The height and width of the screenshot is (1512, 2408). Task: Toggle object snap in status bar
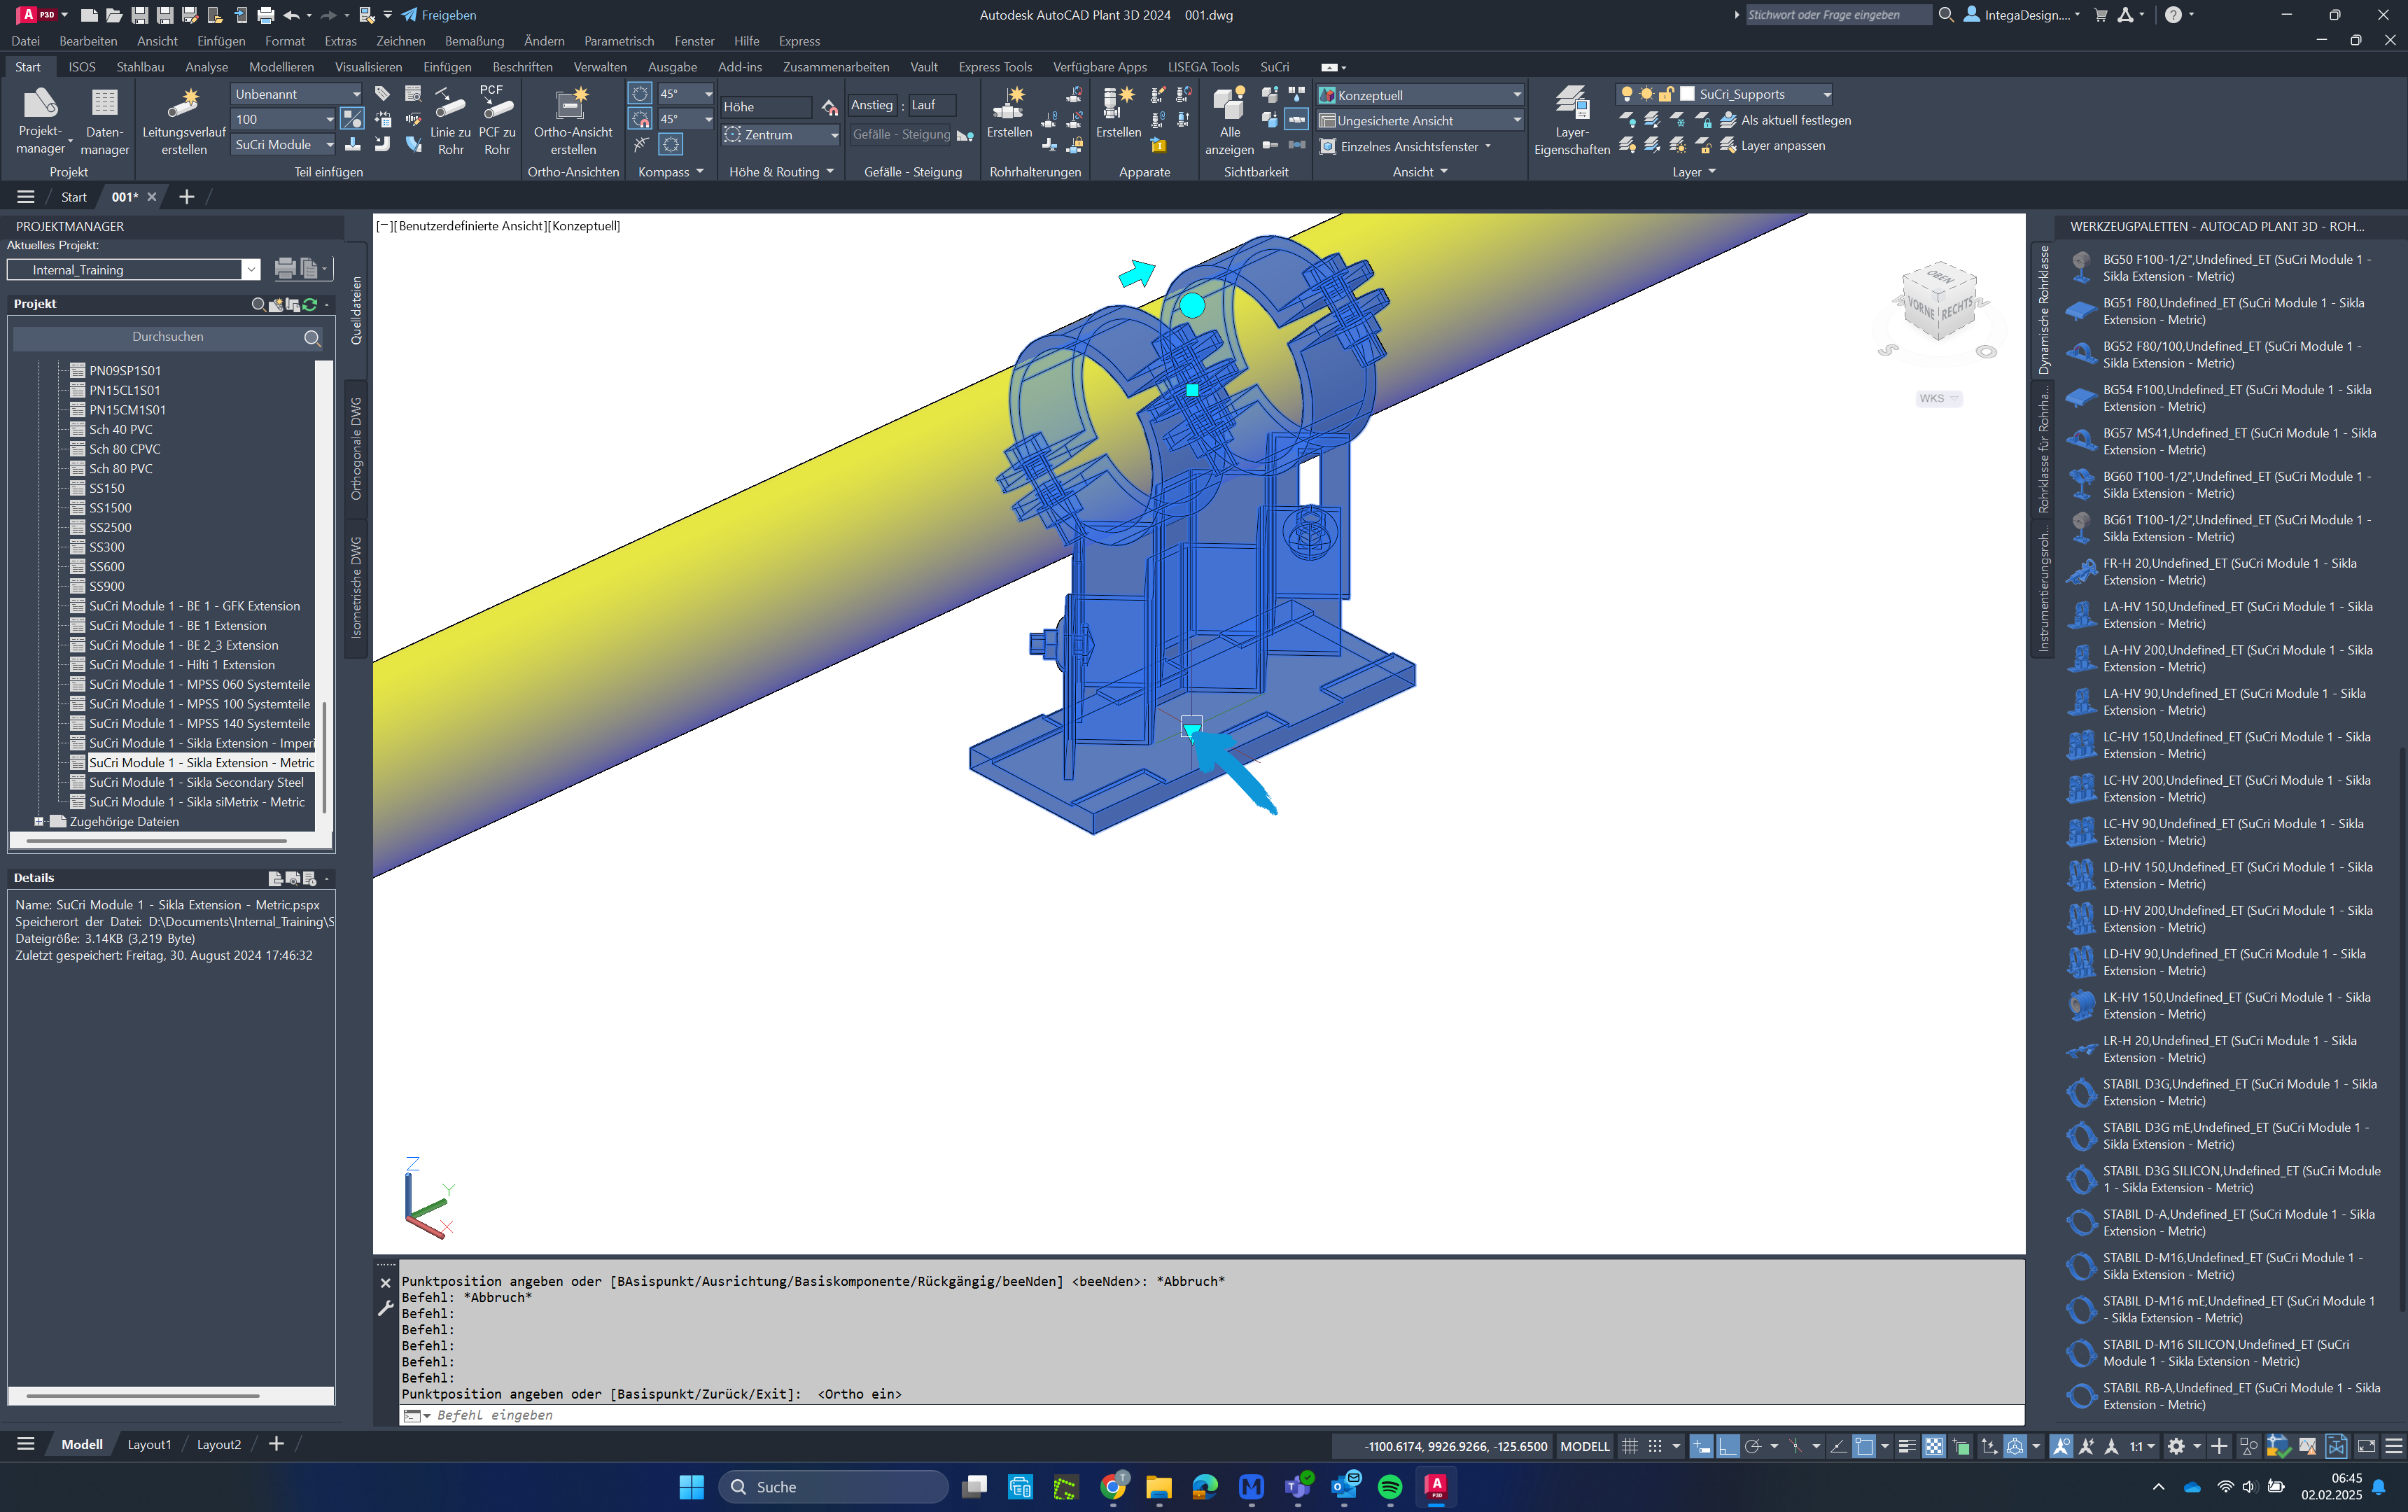pyautogui.click(x=1863, y=1446)
